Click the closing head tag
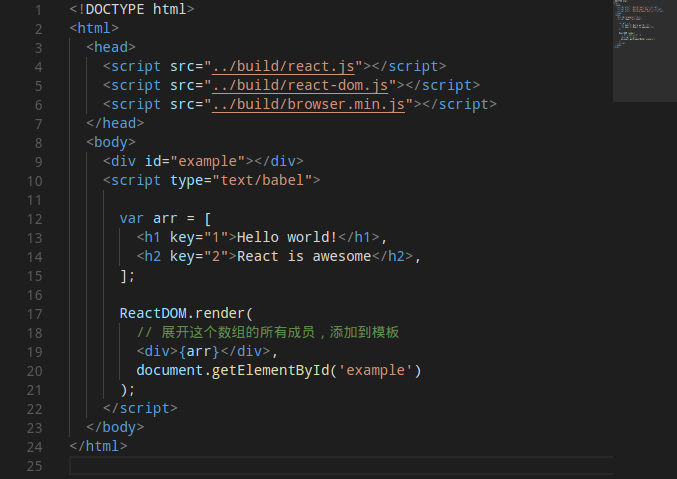Viewport: 677px width, 479px height. [x=115, y=123]
